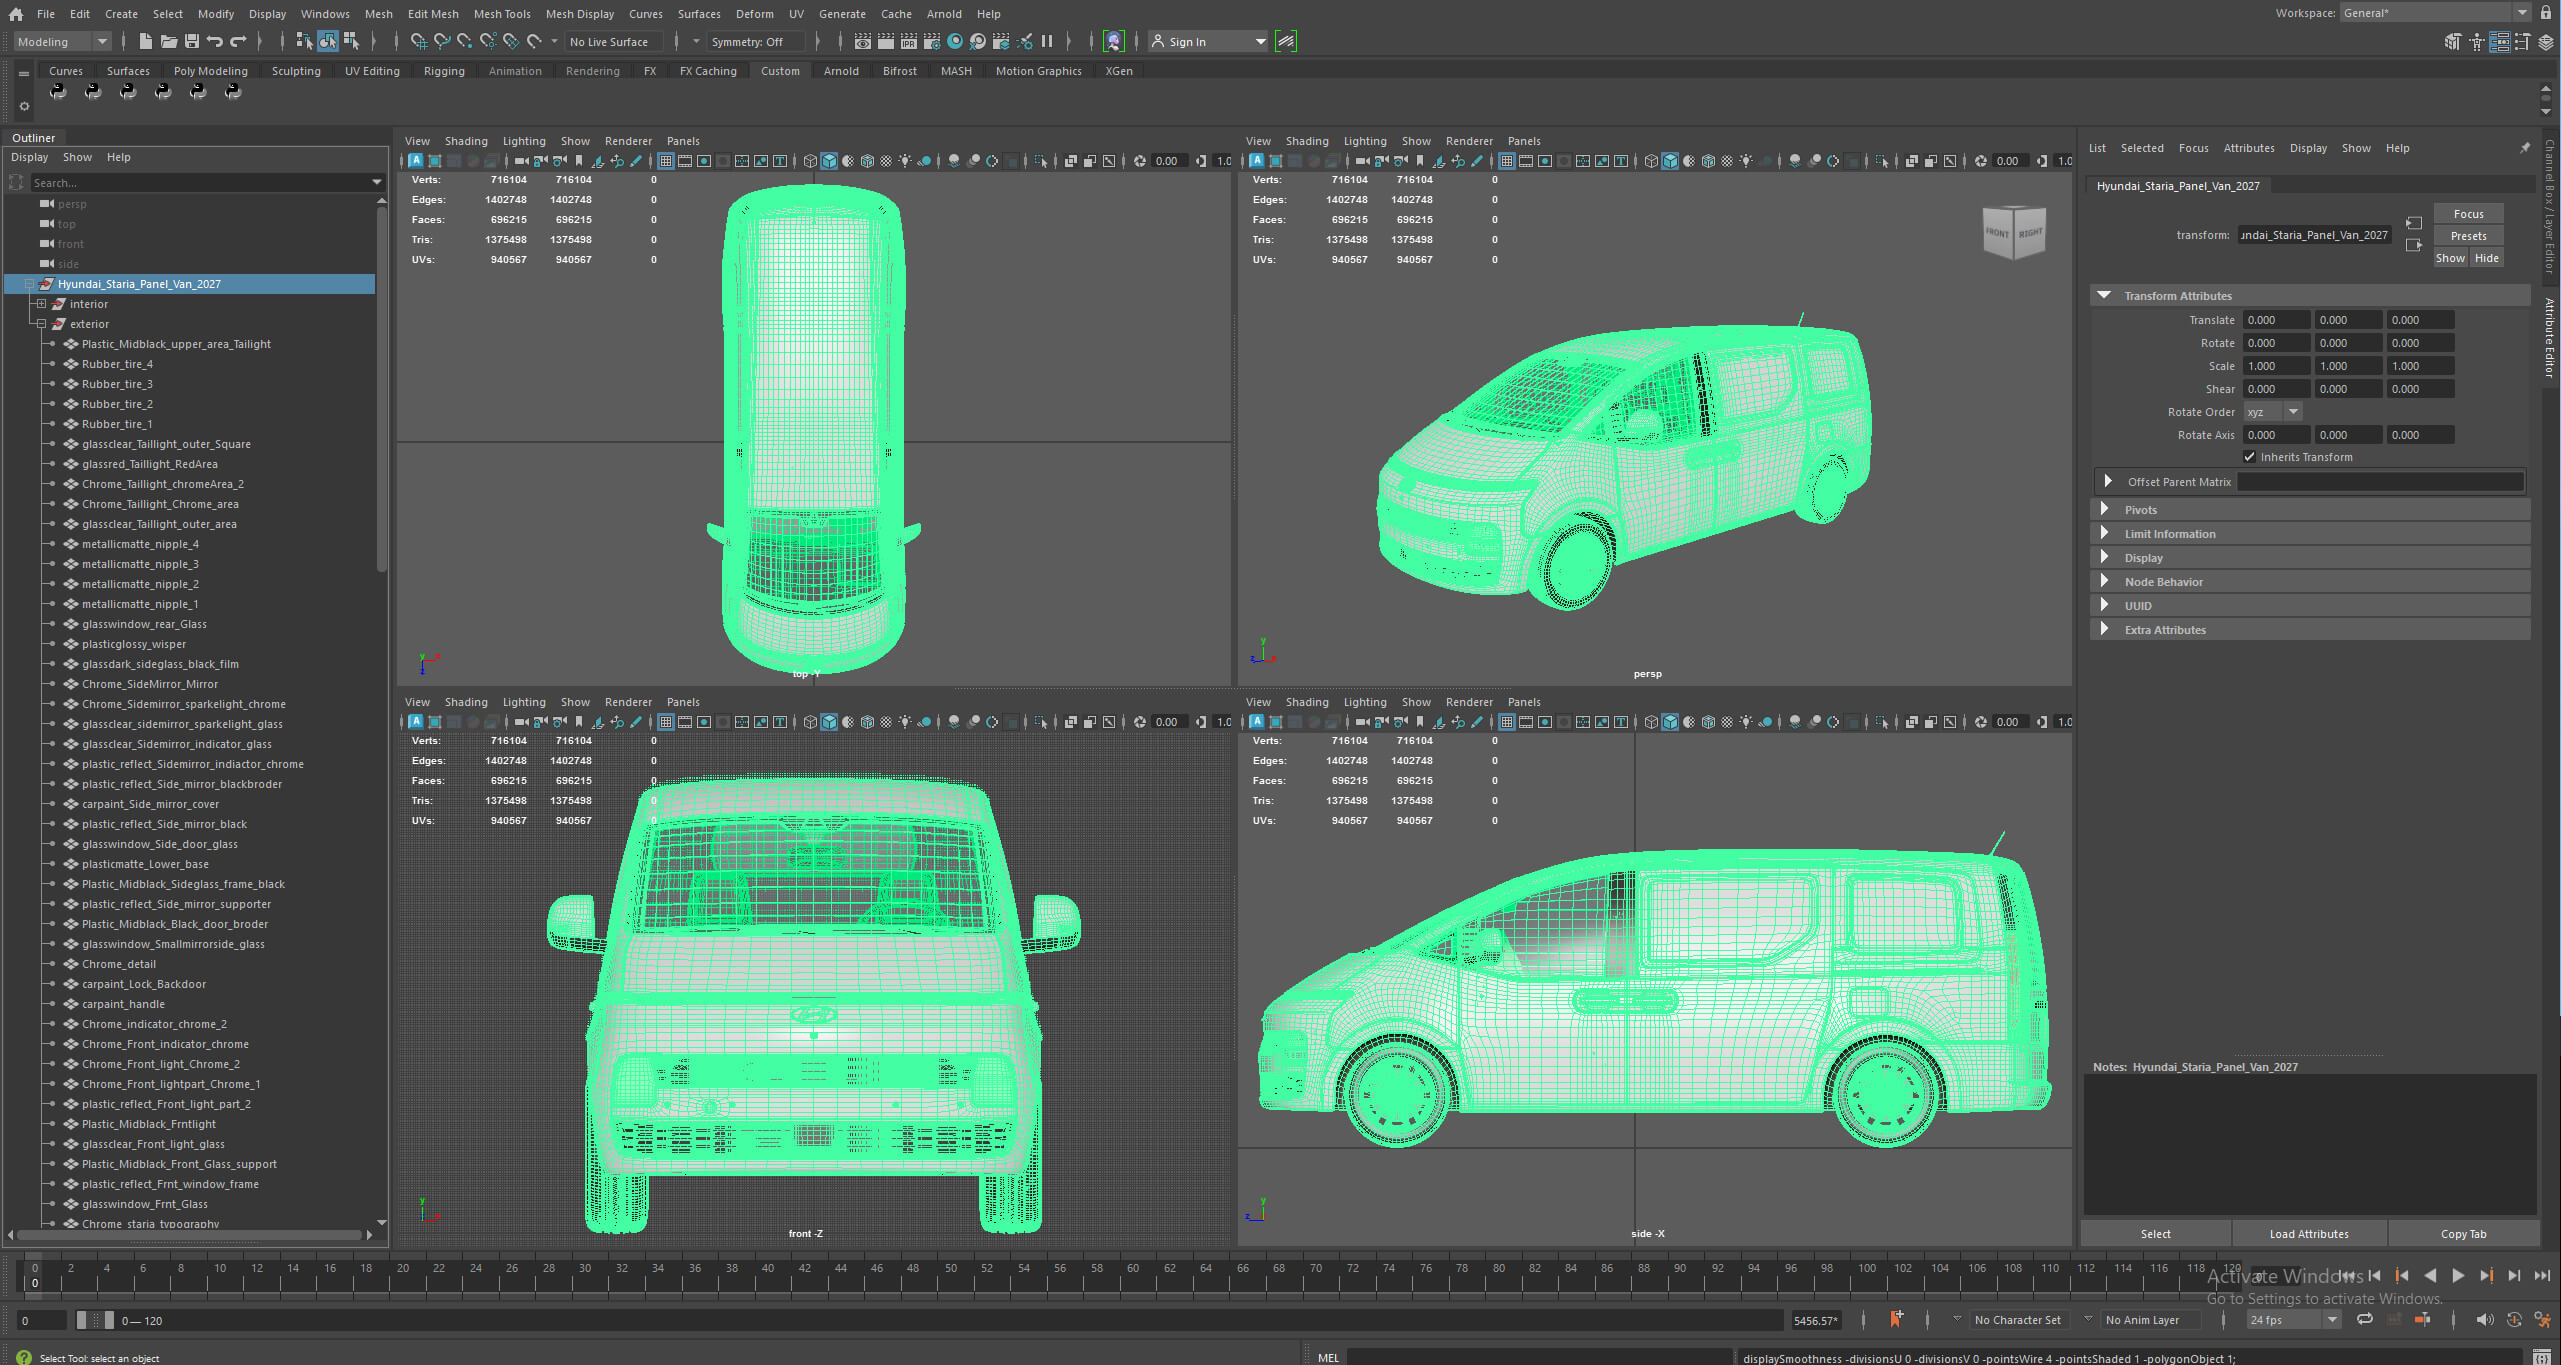Undo the last action with arrow icon

click(x=215, y=41)
